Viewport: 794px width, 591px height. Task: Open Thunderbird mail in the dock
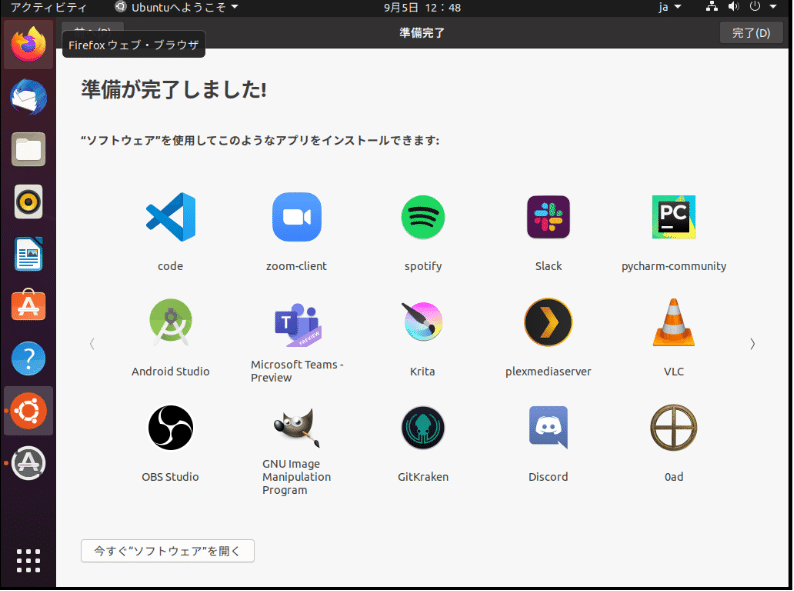(x=28, y=97)
